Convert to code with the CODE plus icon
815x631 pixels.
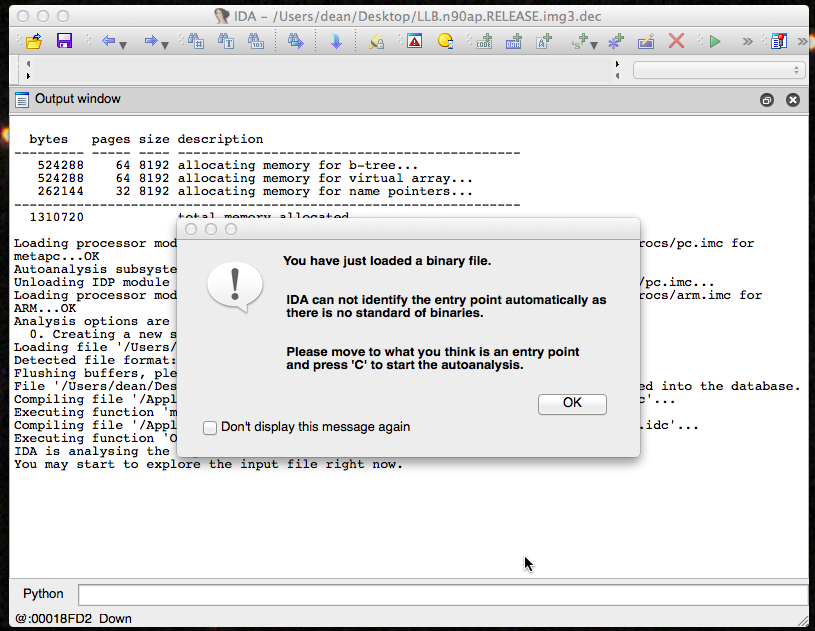pos(484,41)
